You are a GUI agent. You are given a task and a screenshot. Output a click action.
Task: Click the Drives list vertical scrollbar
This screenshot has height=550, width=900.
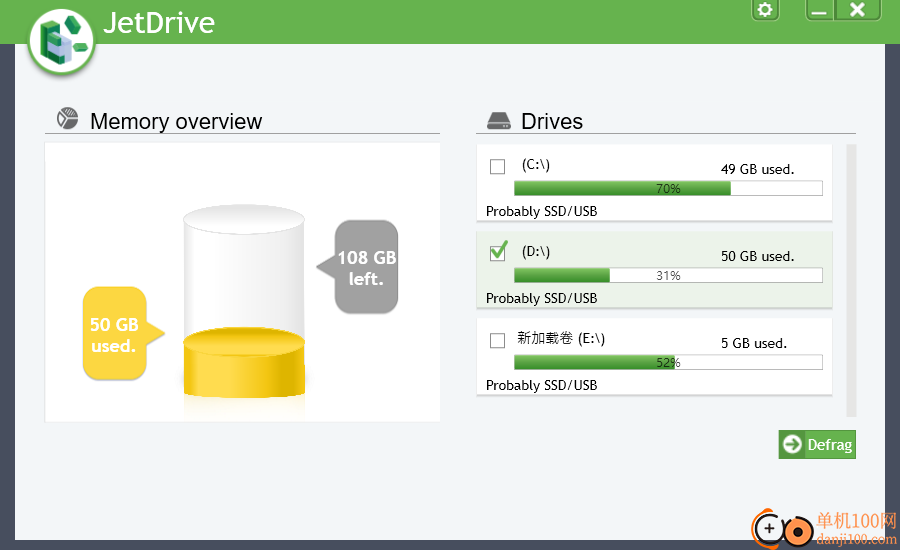pos(851,280)
